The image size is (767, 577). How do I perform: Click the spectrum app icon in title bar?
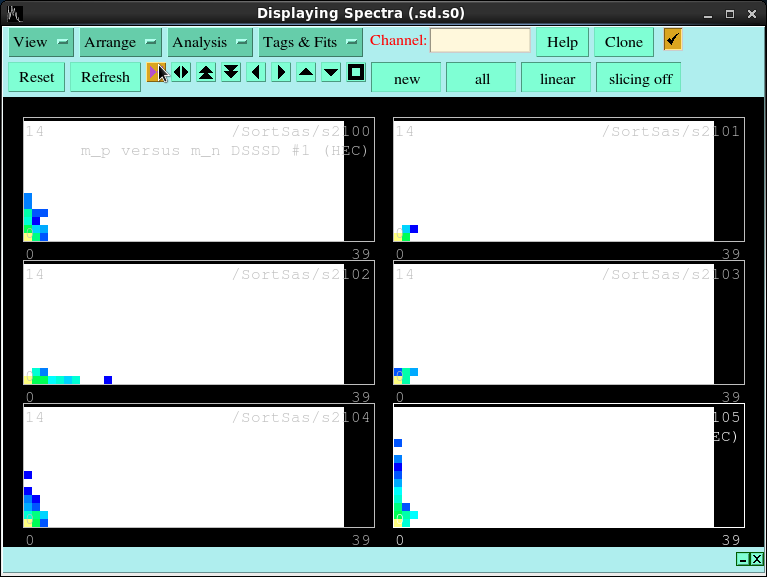[x=14, y=13]
